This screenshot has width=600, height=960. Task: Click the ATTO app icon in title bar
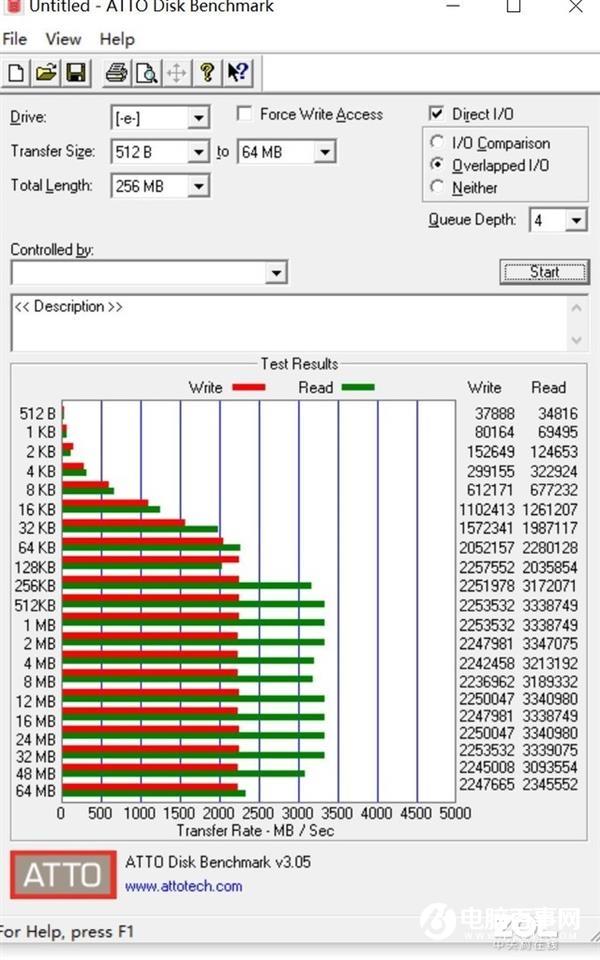(15, 6)
